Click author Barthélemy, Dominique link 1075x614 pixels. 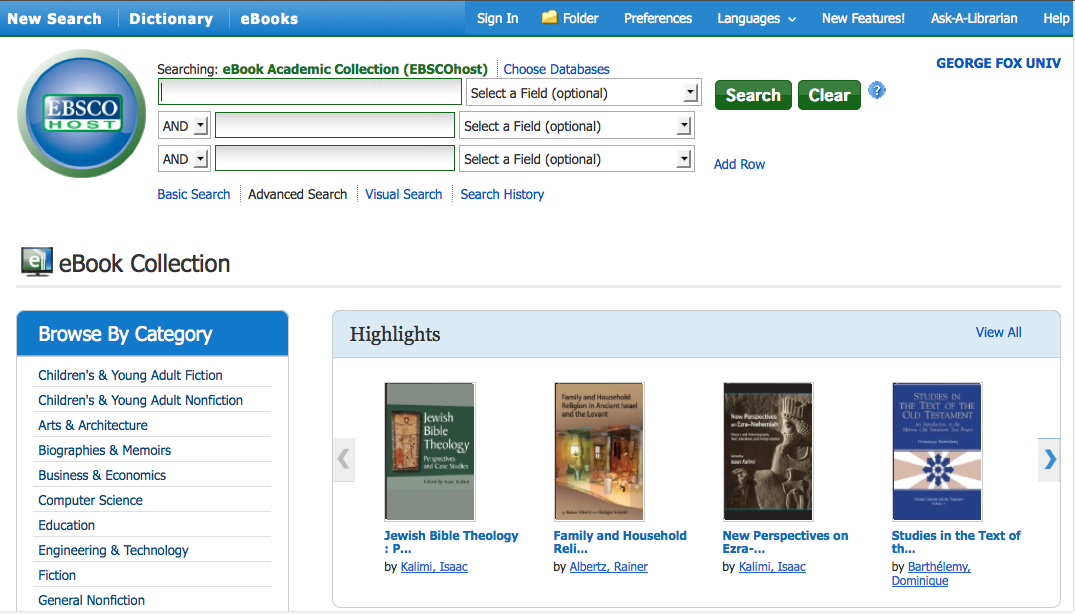click(x=931, y=574)
